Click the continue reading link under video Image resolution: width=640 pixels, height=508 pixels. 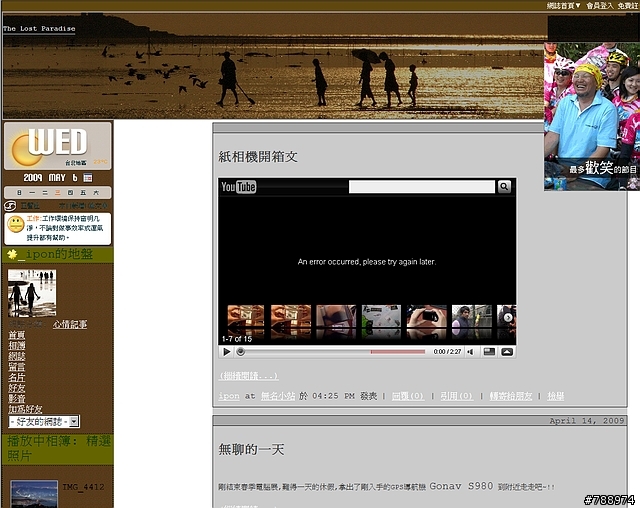(x=249, y=376)
